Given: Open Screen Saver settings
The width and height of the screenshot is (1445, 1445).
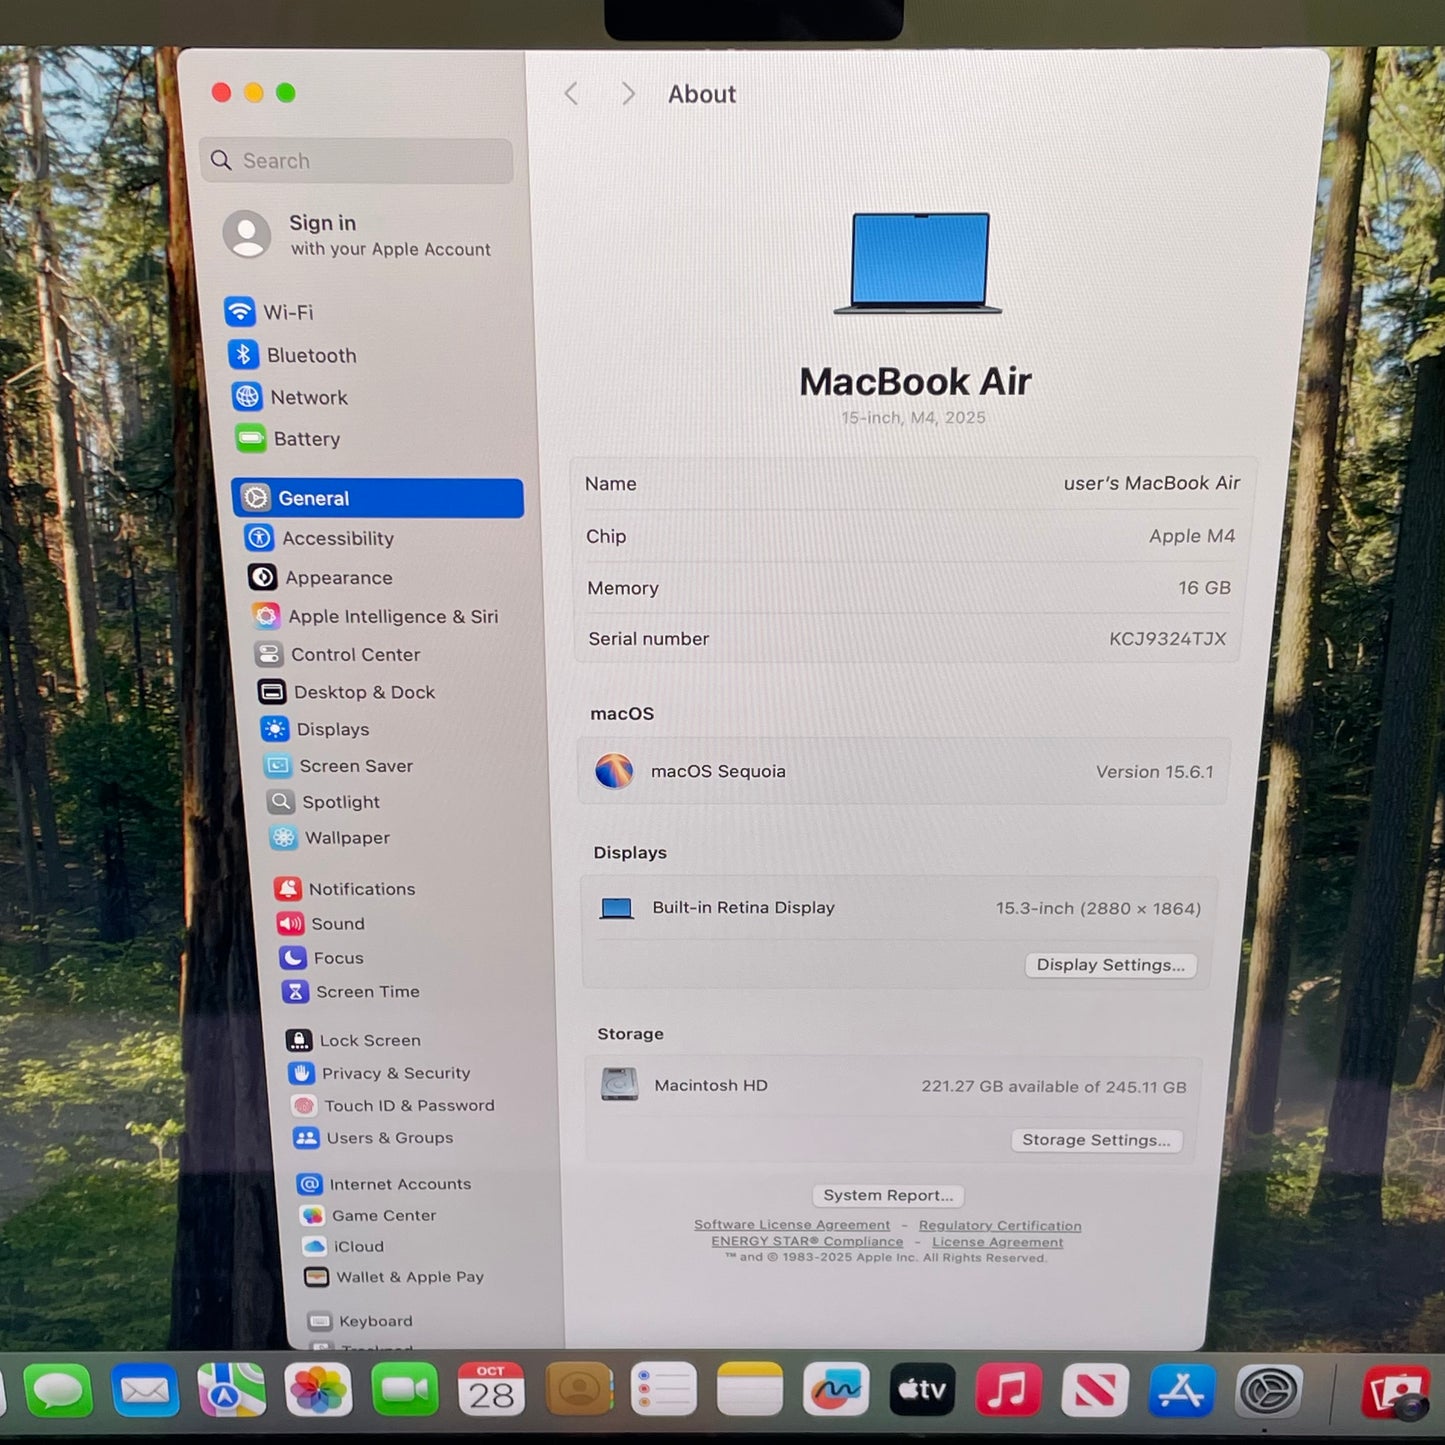Looking at the screenshot, I should click(356, 766).
